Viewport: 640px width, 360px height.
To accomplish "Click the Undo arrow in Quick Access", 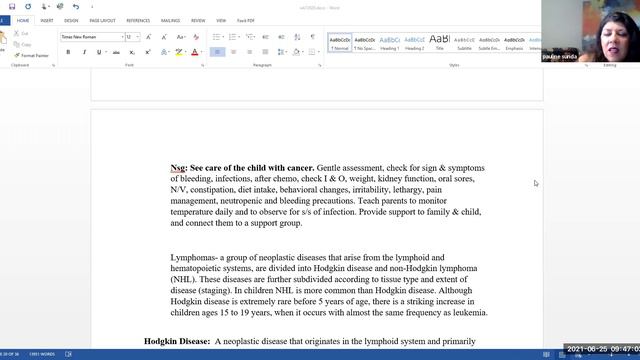I will coord(76,7).
